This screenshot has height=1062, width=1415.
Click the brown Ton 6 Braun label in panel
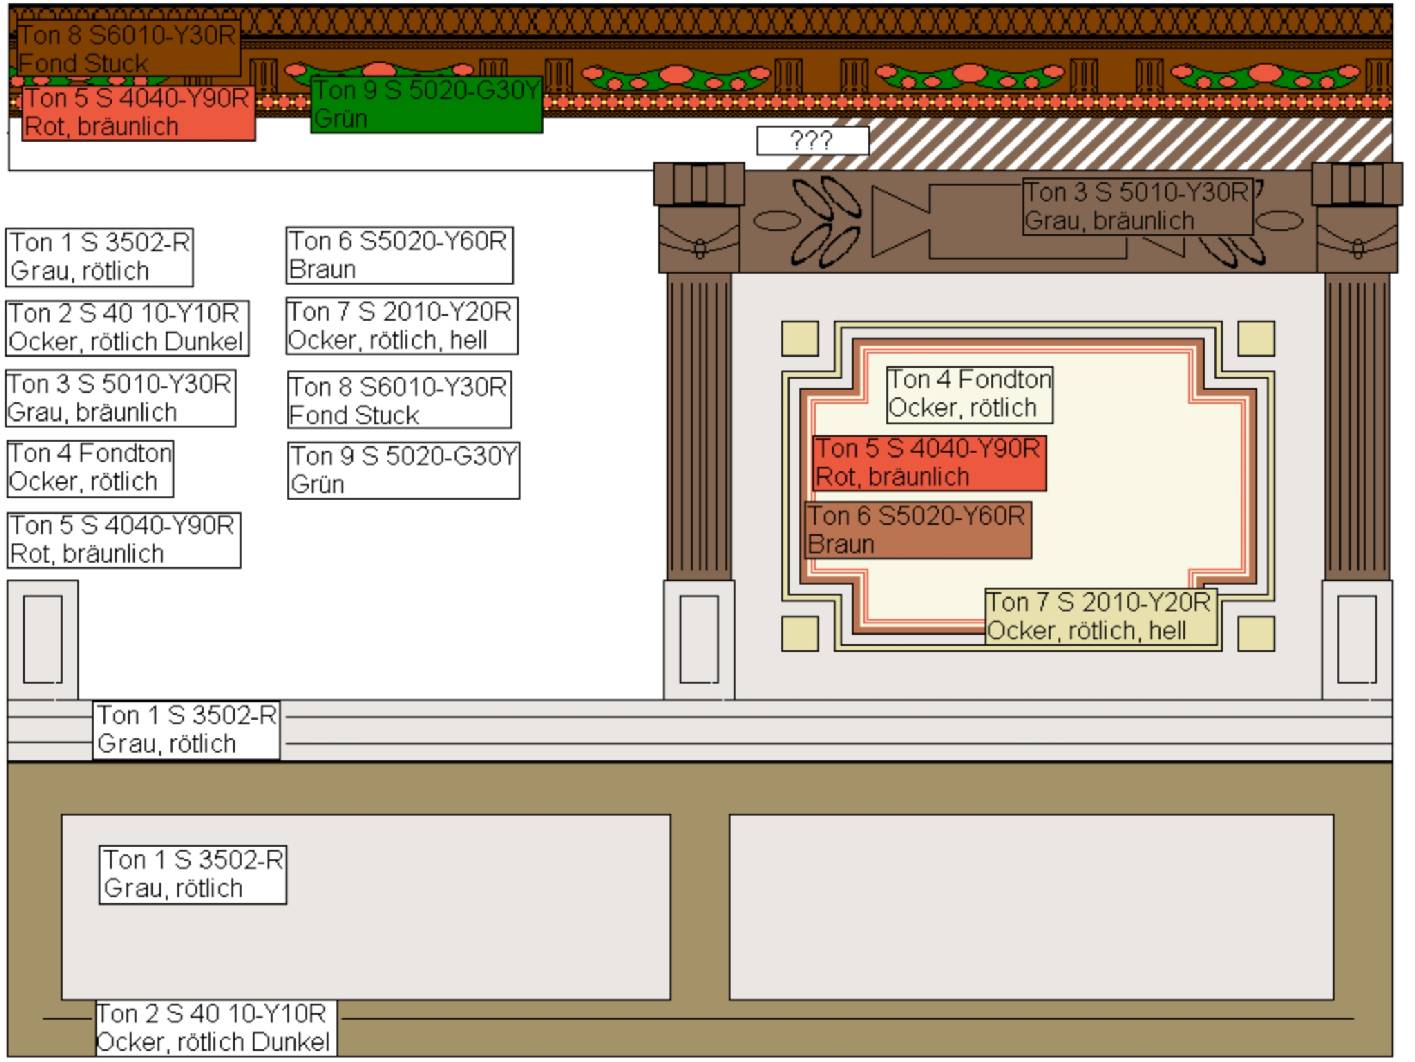pyautogui.click(x=917, y=530)
